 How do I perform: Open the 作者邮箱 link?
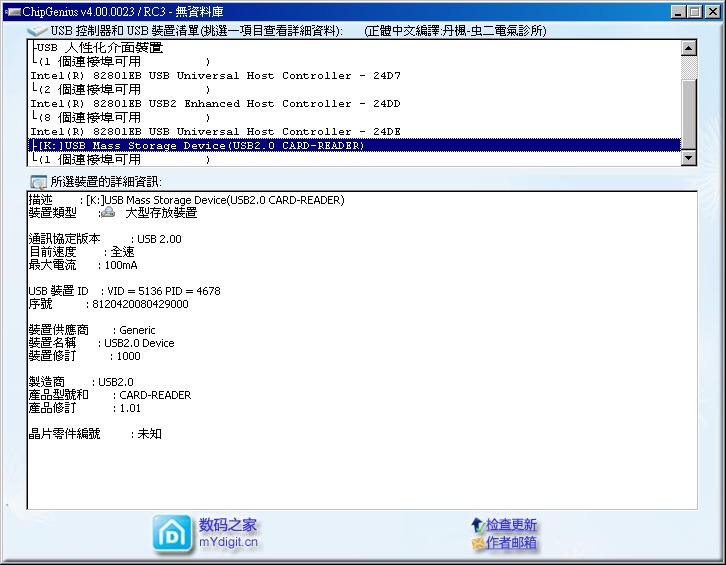[x=511, y=543]
